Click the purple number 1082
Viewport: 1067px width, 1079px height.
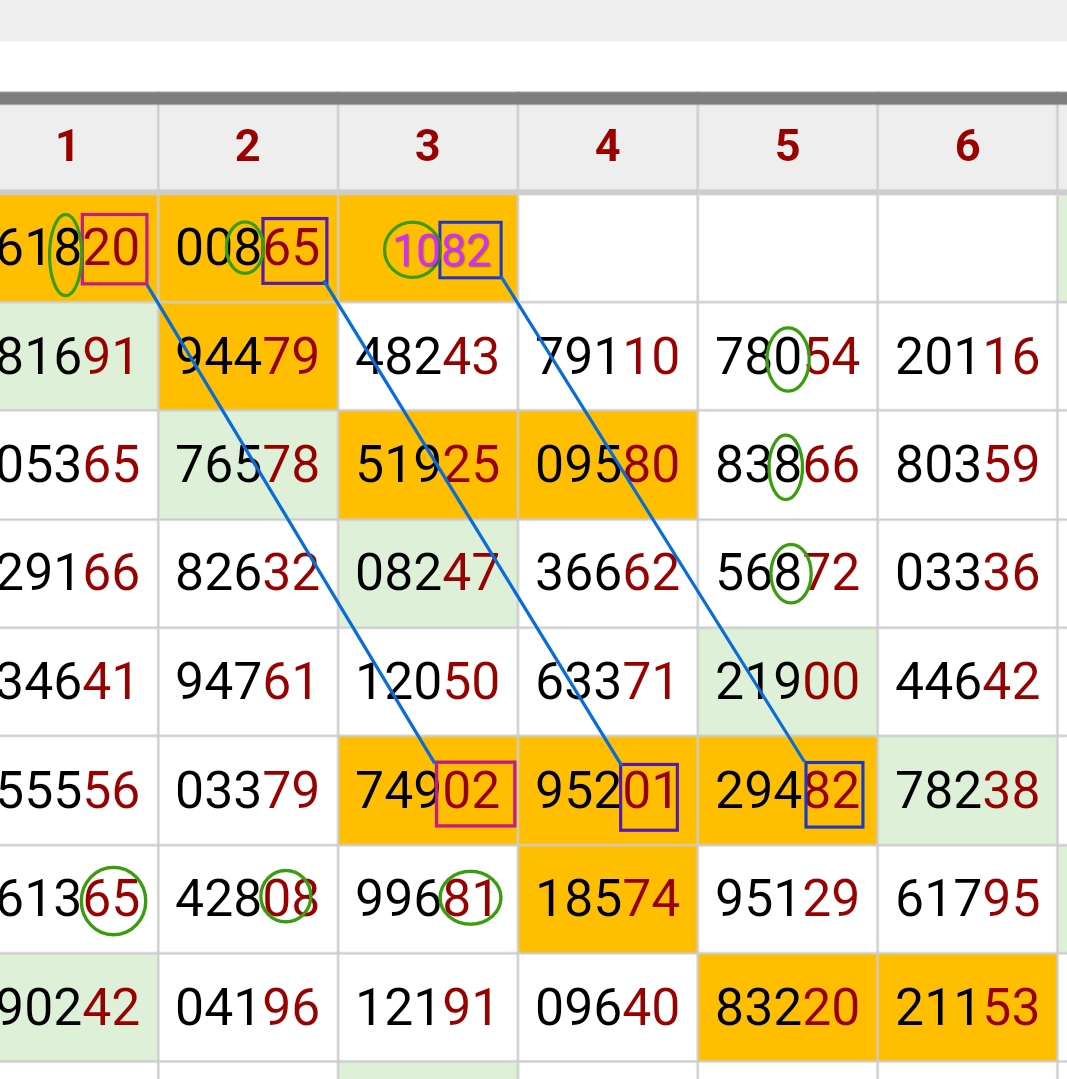click(x=443, y=250)
